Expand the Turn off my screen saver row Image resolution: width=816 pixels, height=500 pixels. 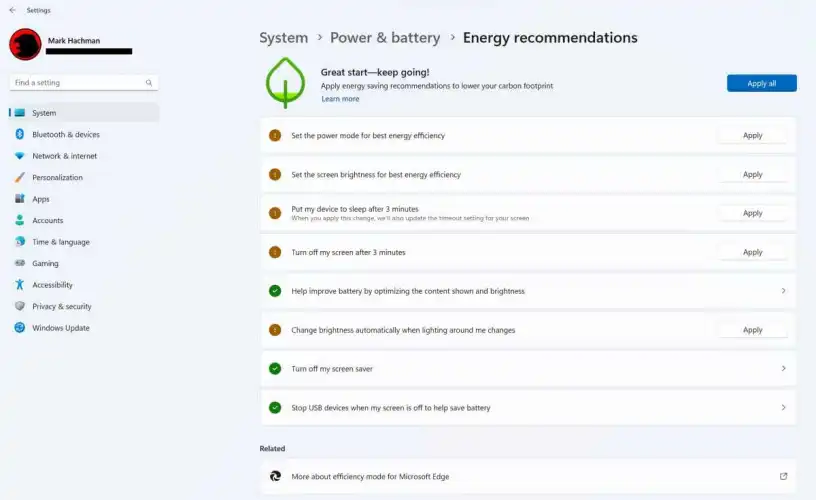tap(783, 369)
